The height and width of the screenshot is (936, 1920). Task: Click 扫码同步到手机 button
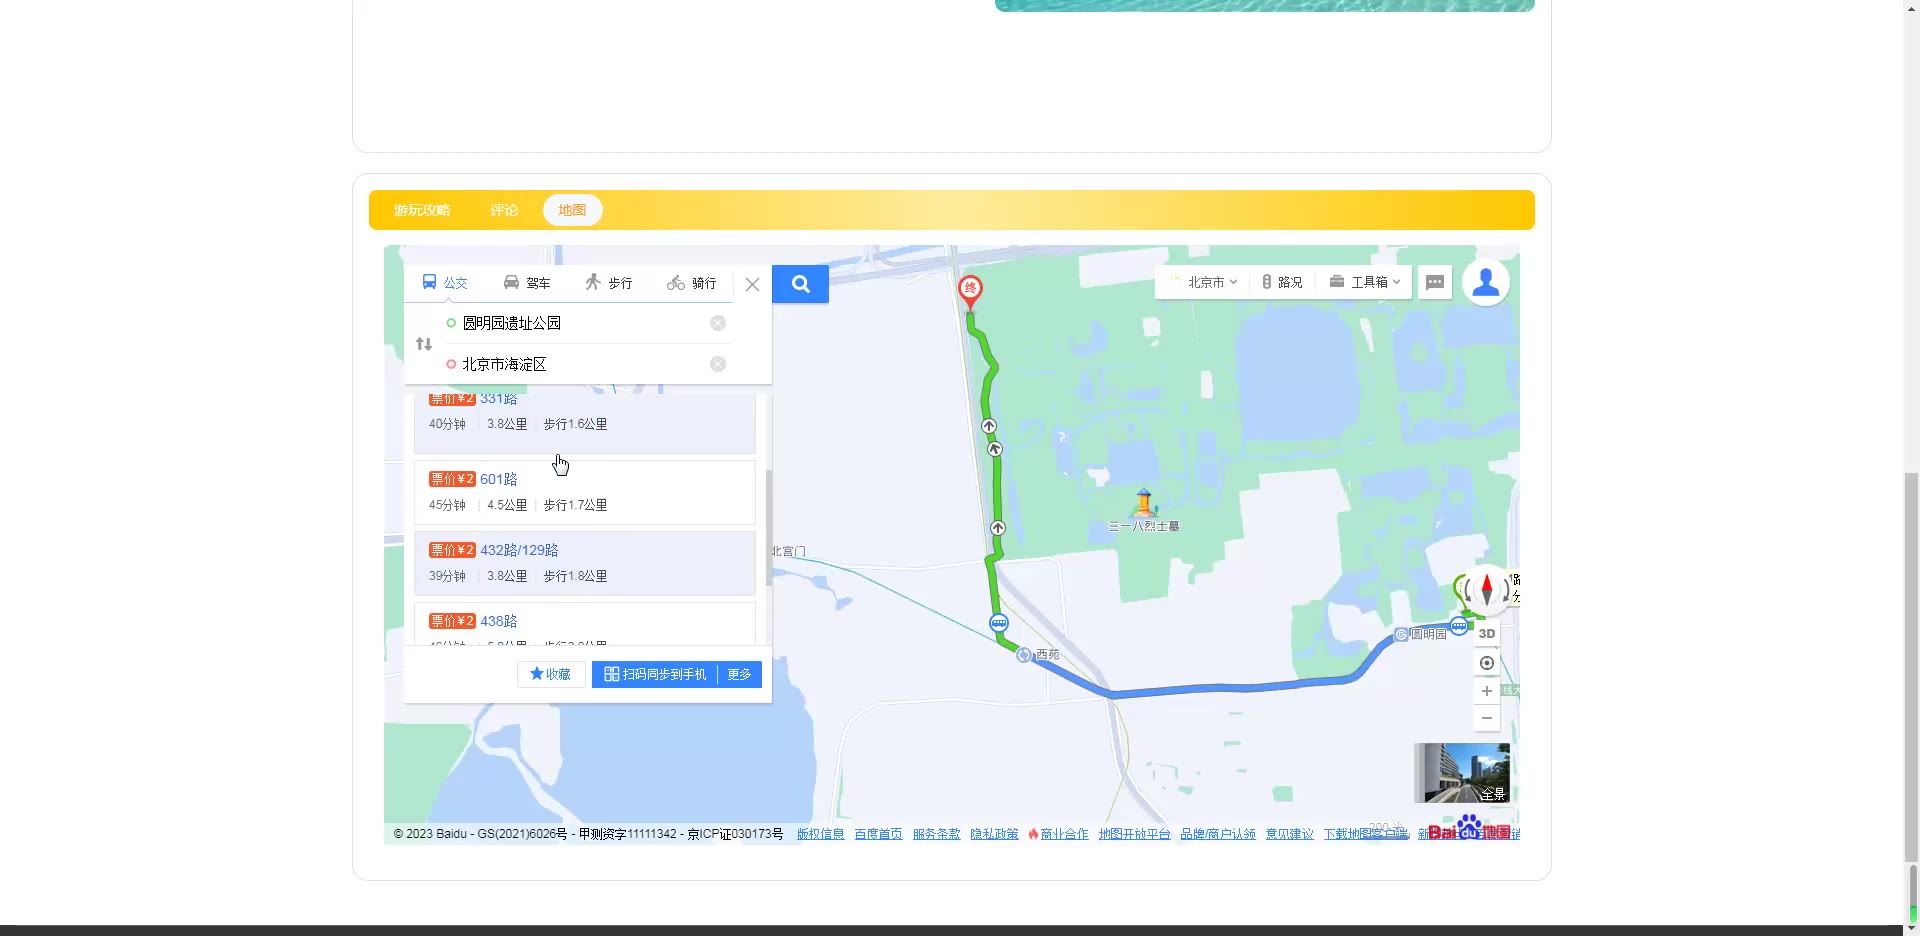[655, 674]
